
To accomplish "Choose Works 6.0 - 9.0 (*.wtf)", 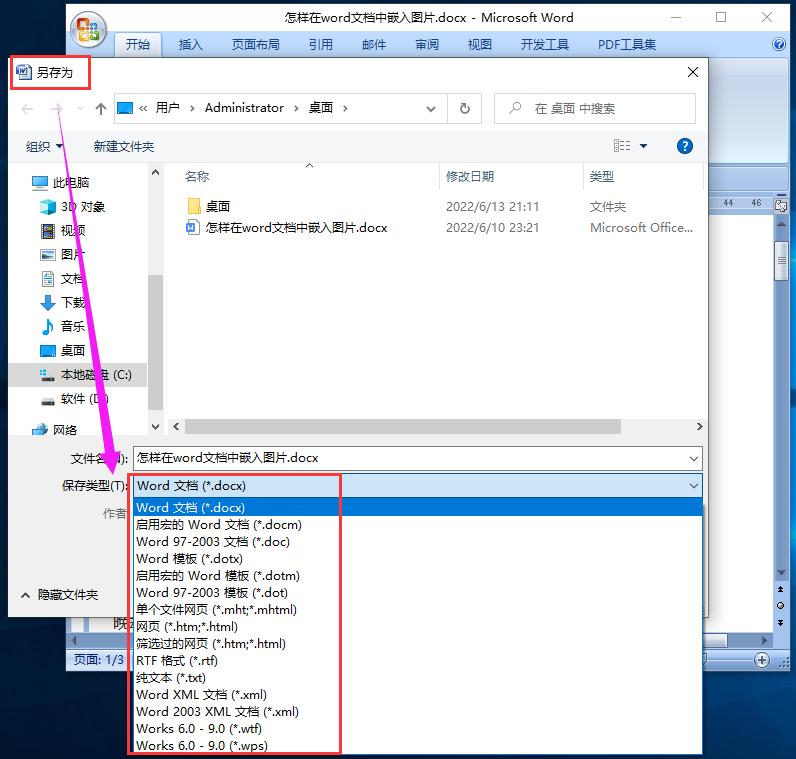I will coord(418,729).
